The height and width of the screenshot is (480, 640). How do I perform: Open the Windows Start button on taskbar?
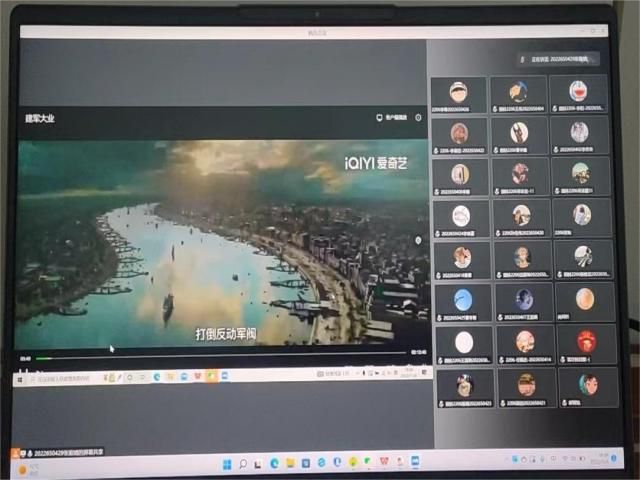click(x=227, y=463)
